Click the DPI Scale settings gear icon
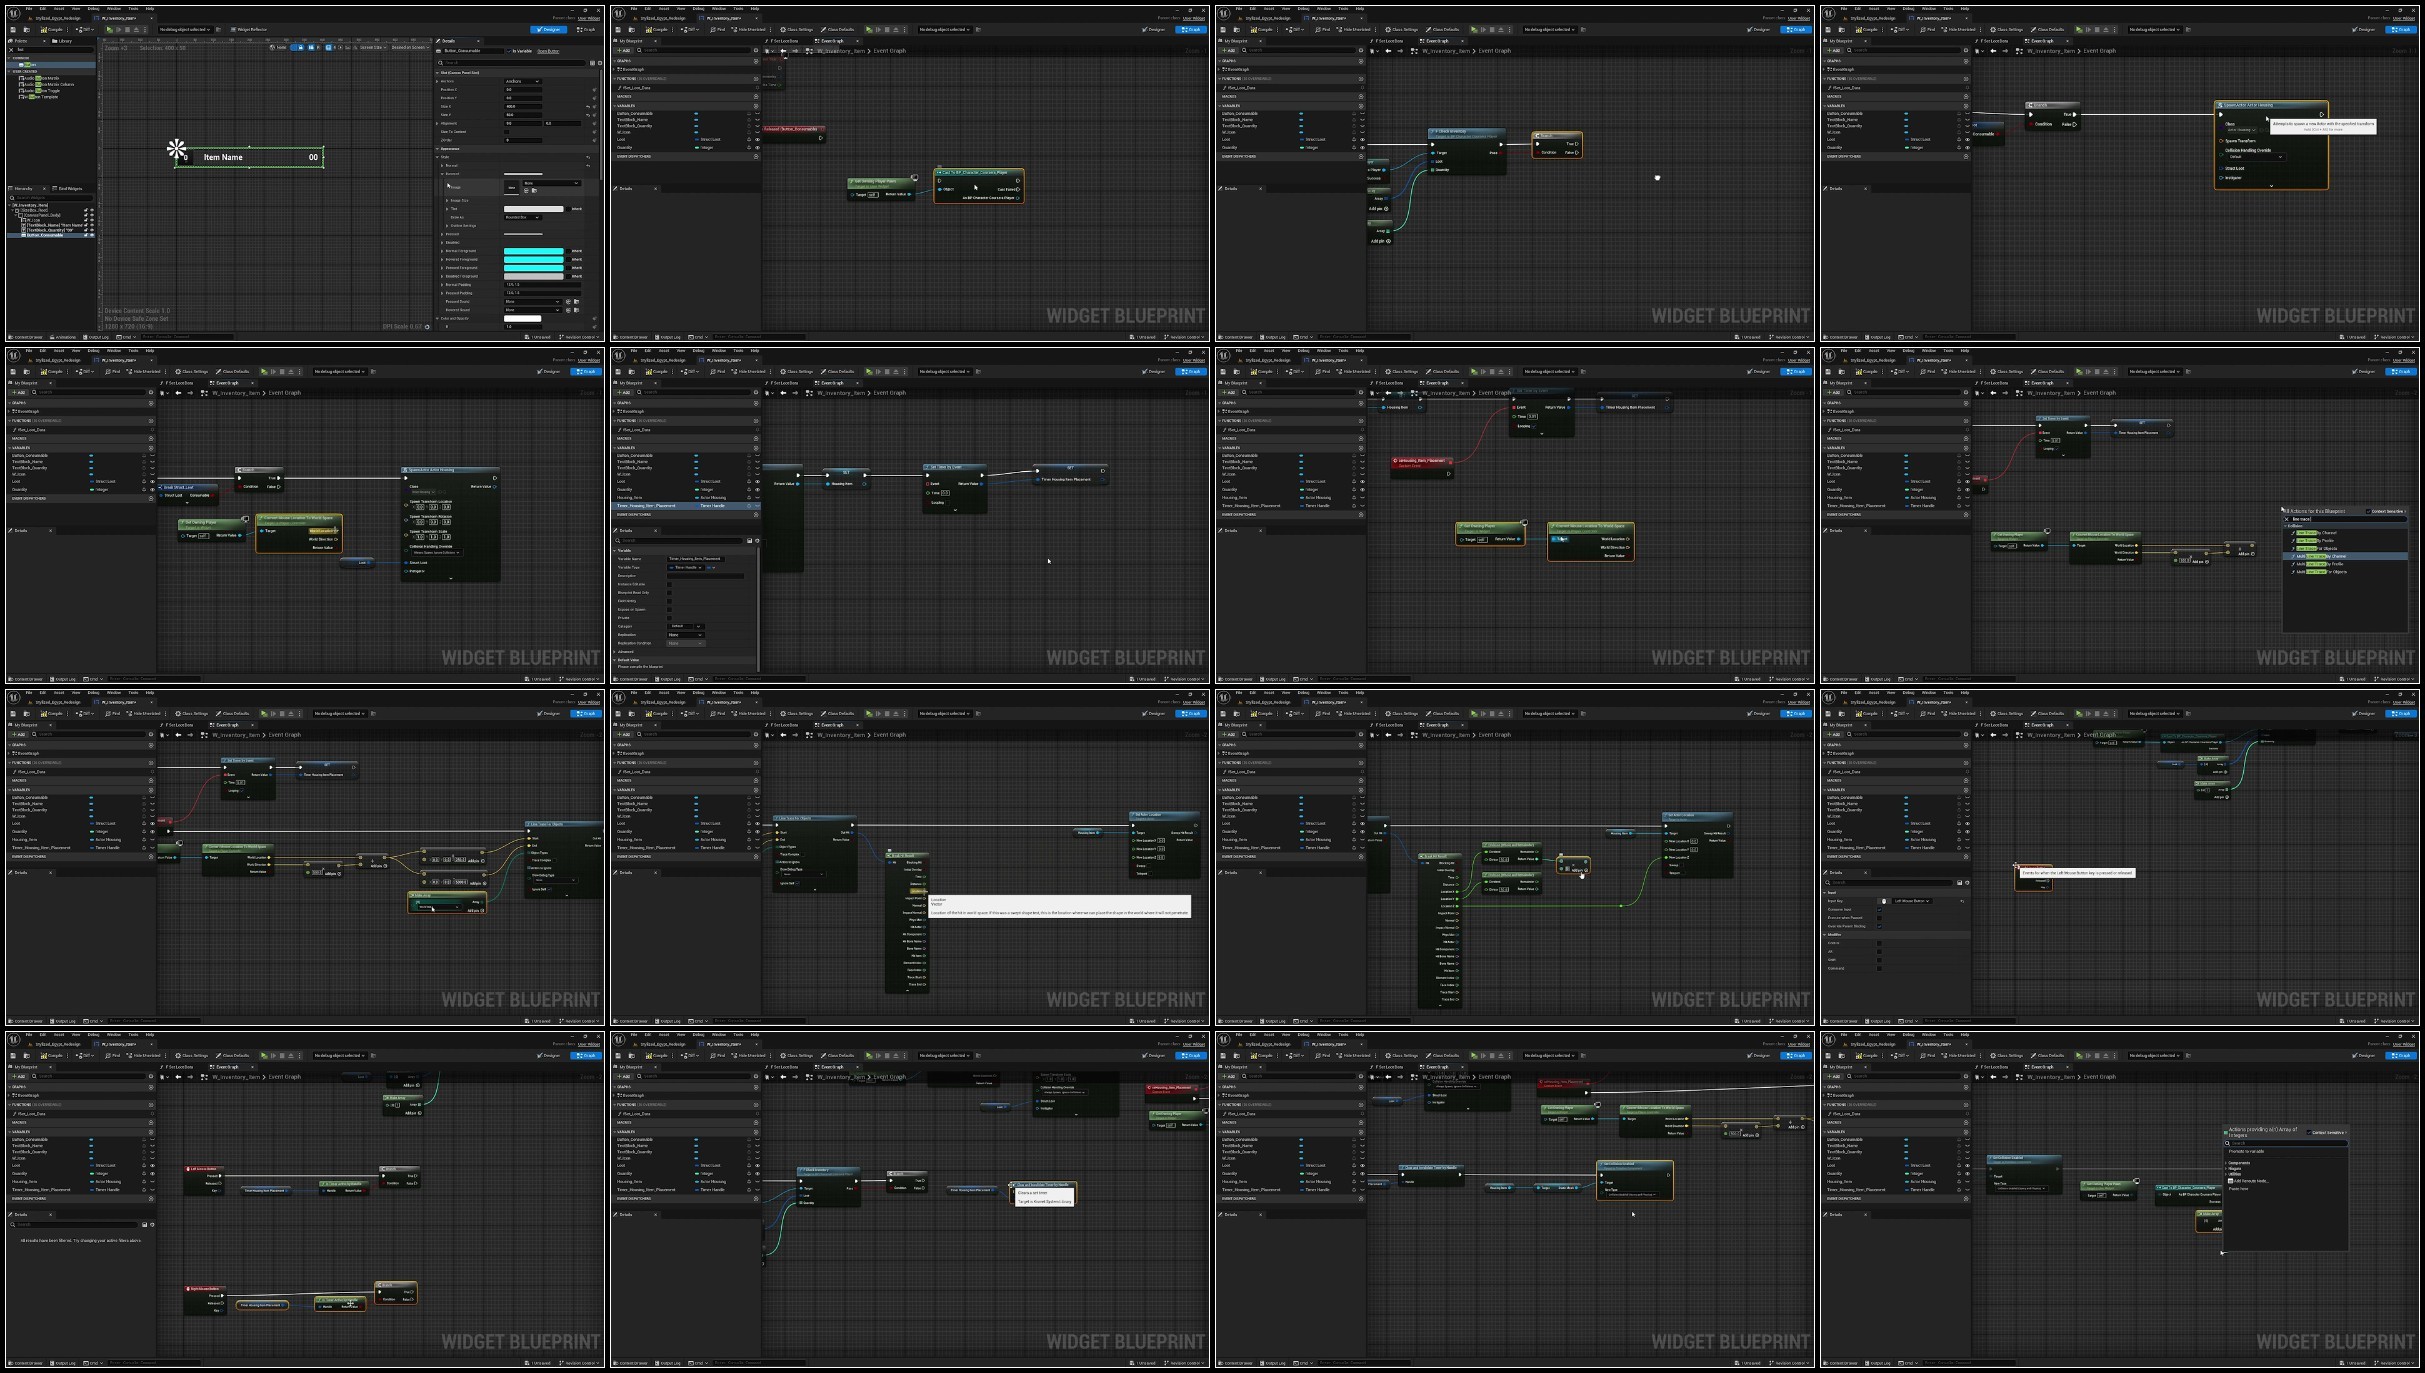This screenshot has height=1373, width=2425. (427, 327)
